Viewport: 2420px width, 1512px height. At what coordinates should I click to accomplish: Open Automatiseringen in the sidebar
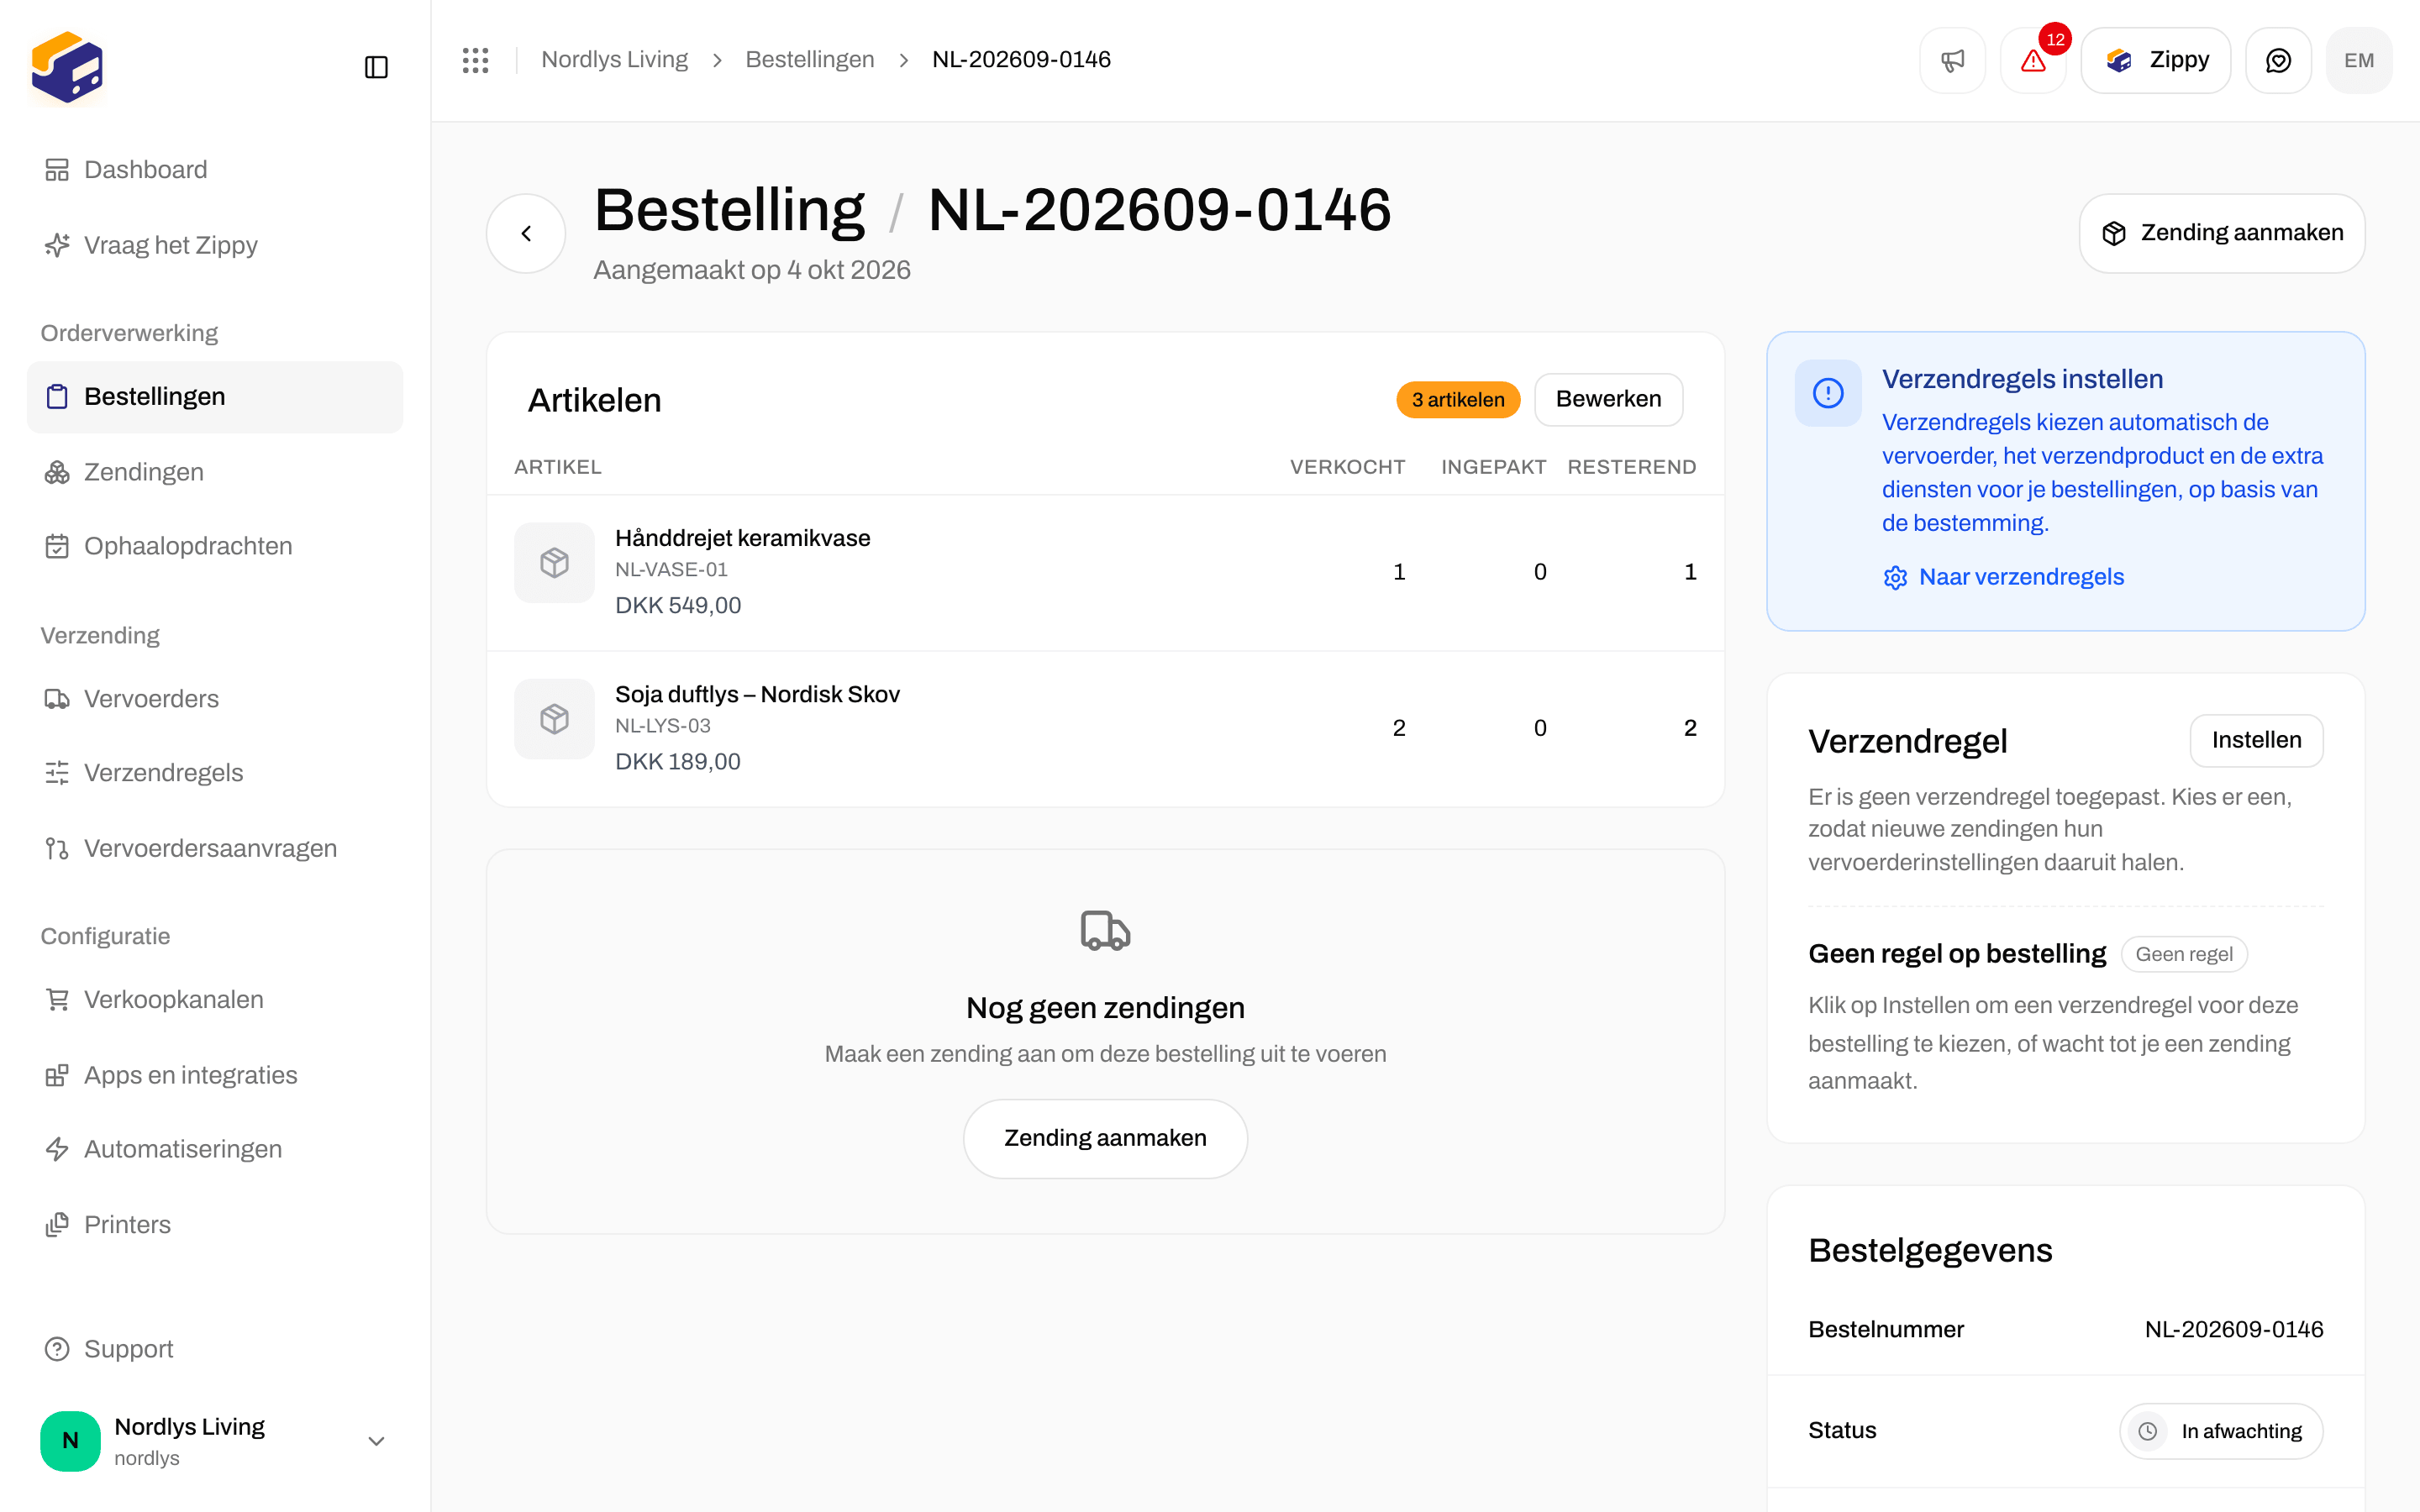(215, 1149)
